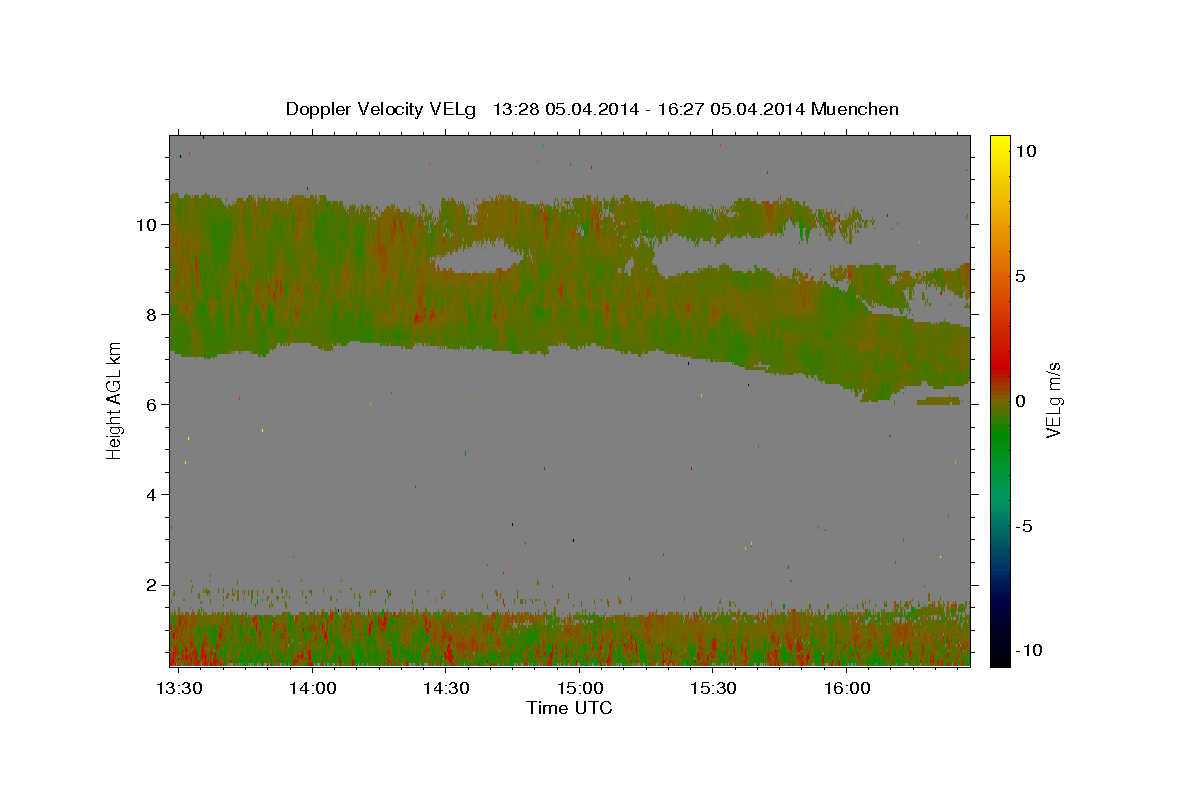The width and height of the screenshot is (1200, 800).
Task: Click the height tick label 8
Action: click(152, 314)
